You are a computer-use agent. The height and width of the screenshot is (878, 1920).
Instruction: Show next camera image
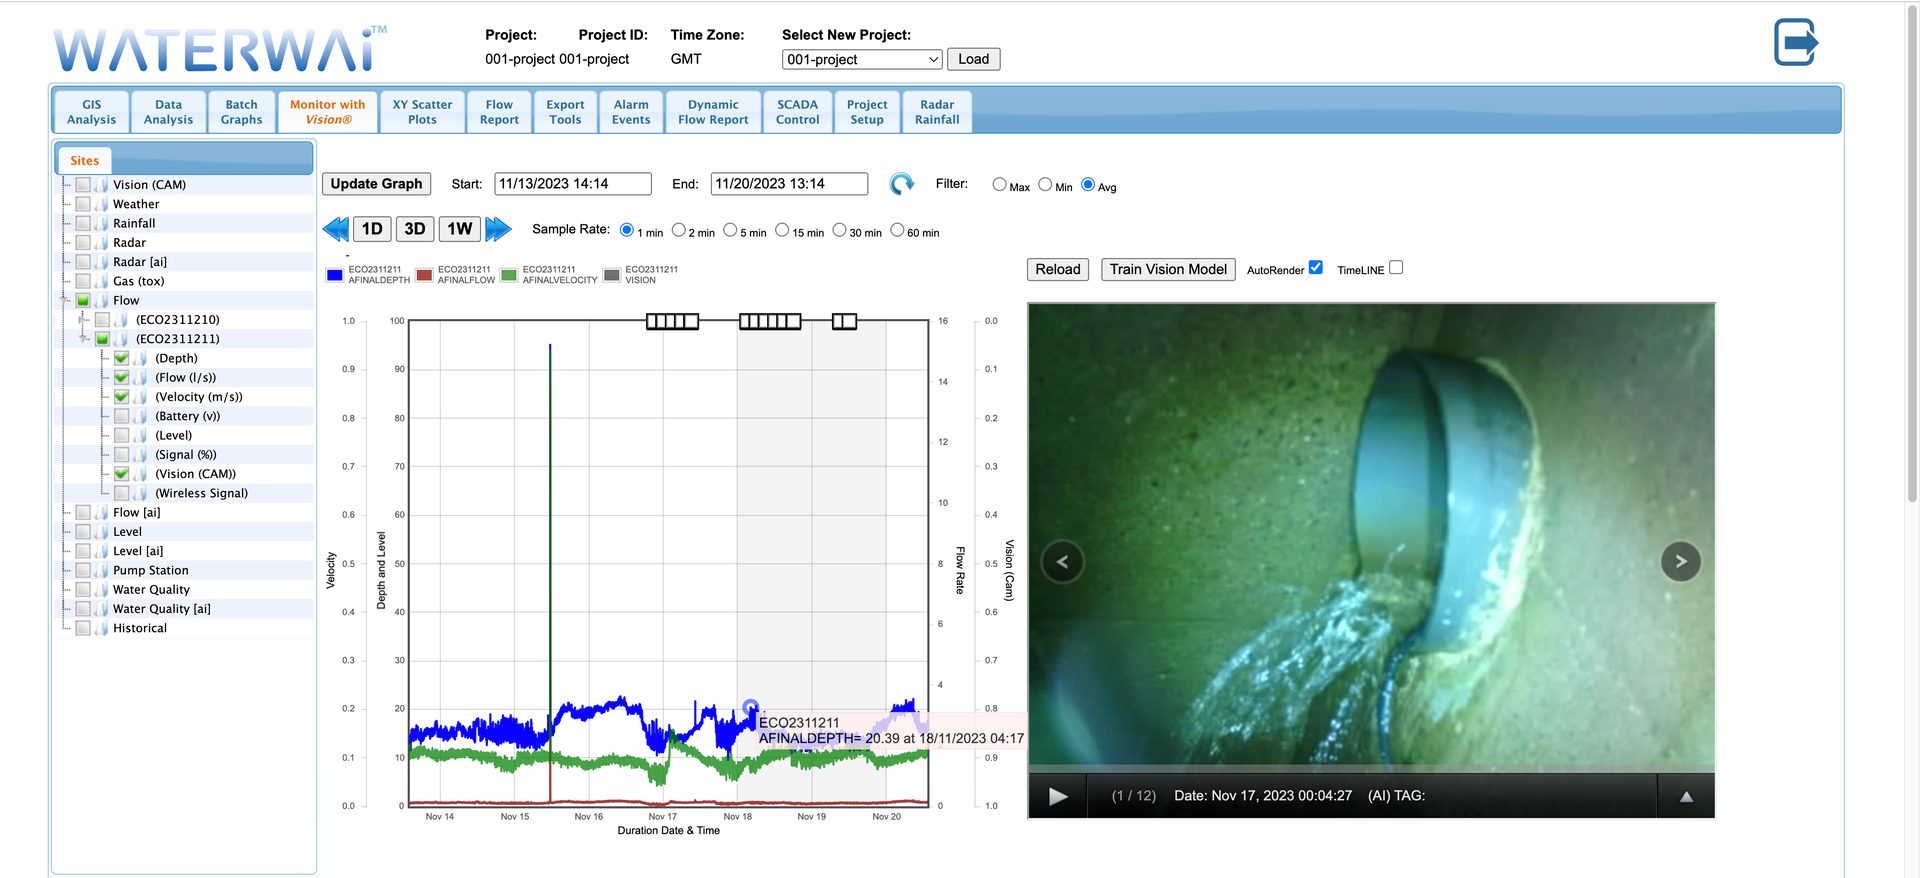tap(1681, 562)
